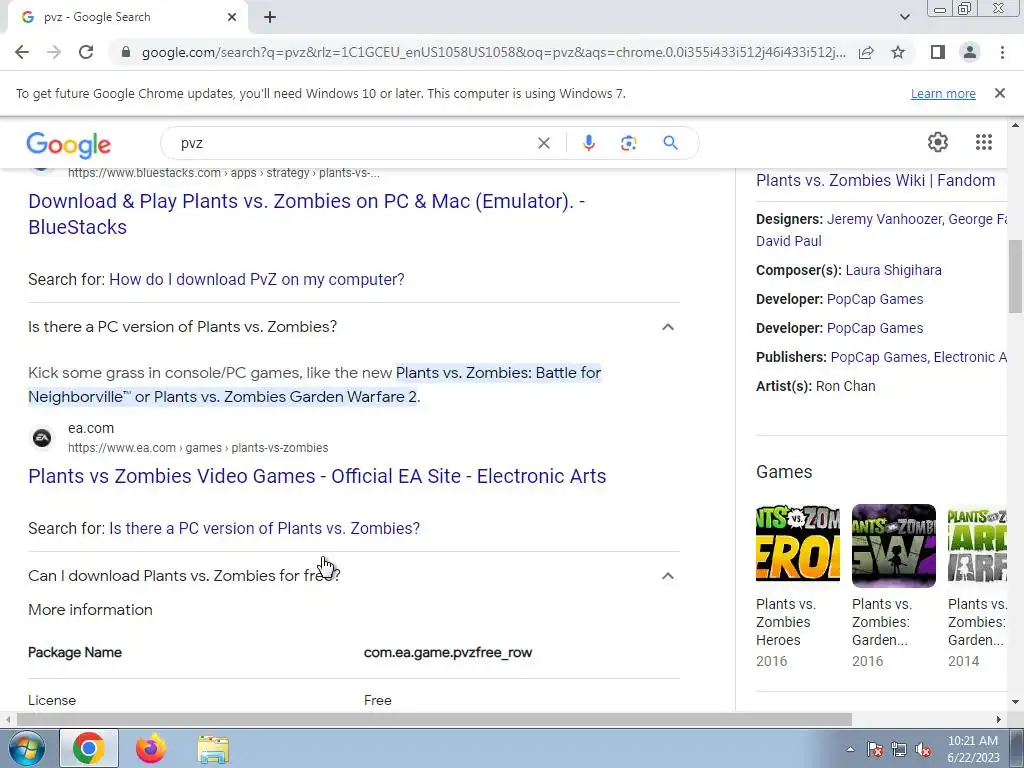
Task: Share this page from the address bar
Action: (x=866, y=52)
